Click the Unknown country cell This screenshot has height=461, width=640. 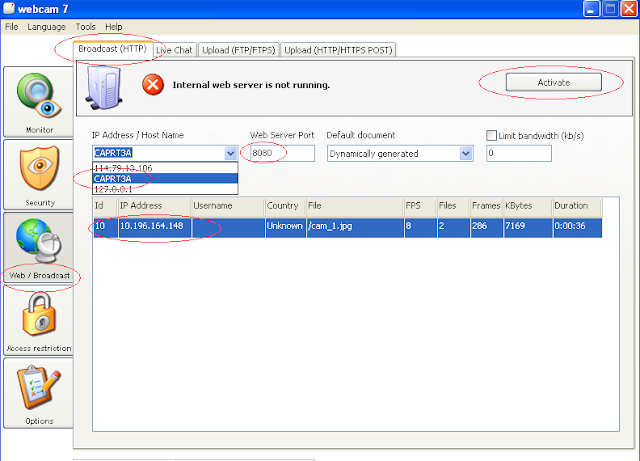[x=285, y=227]
